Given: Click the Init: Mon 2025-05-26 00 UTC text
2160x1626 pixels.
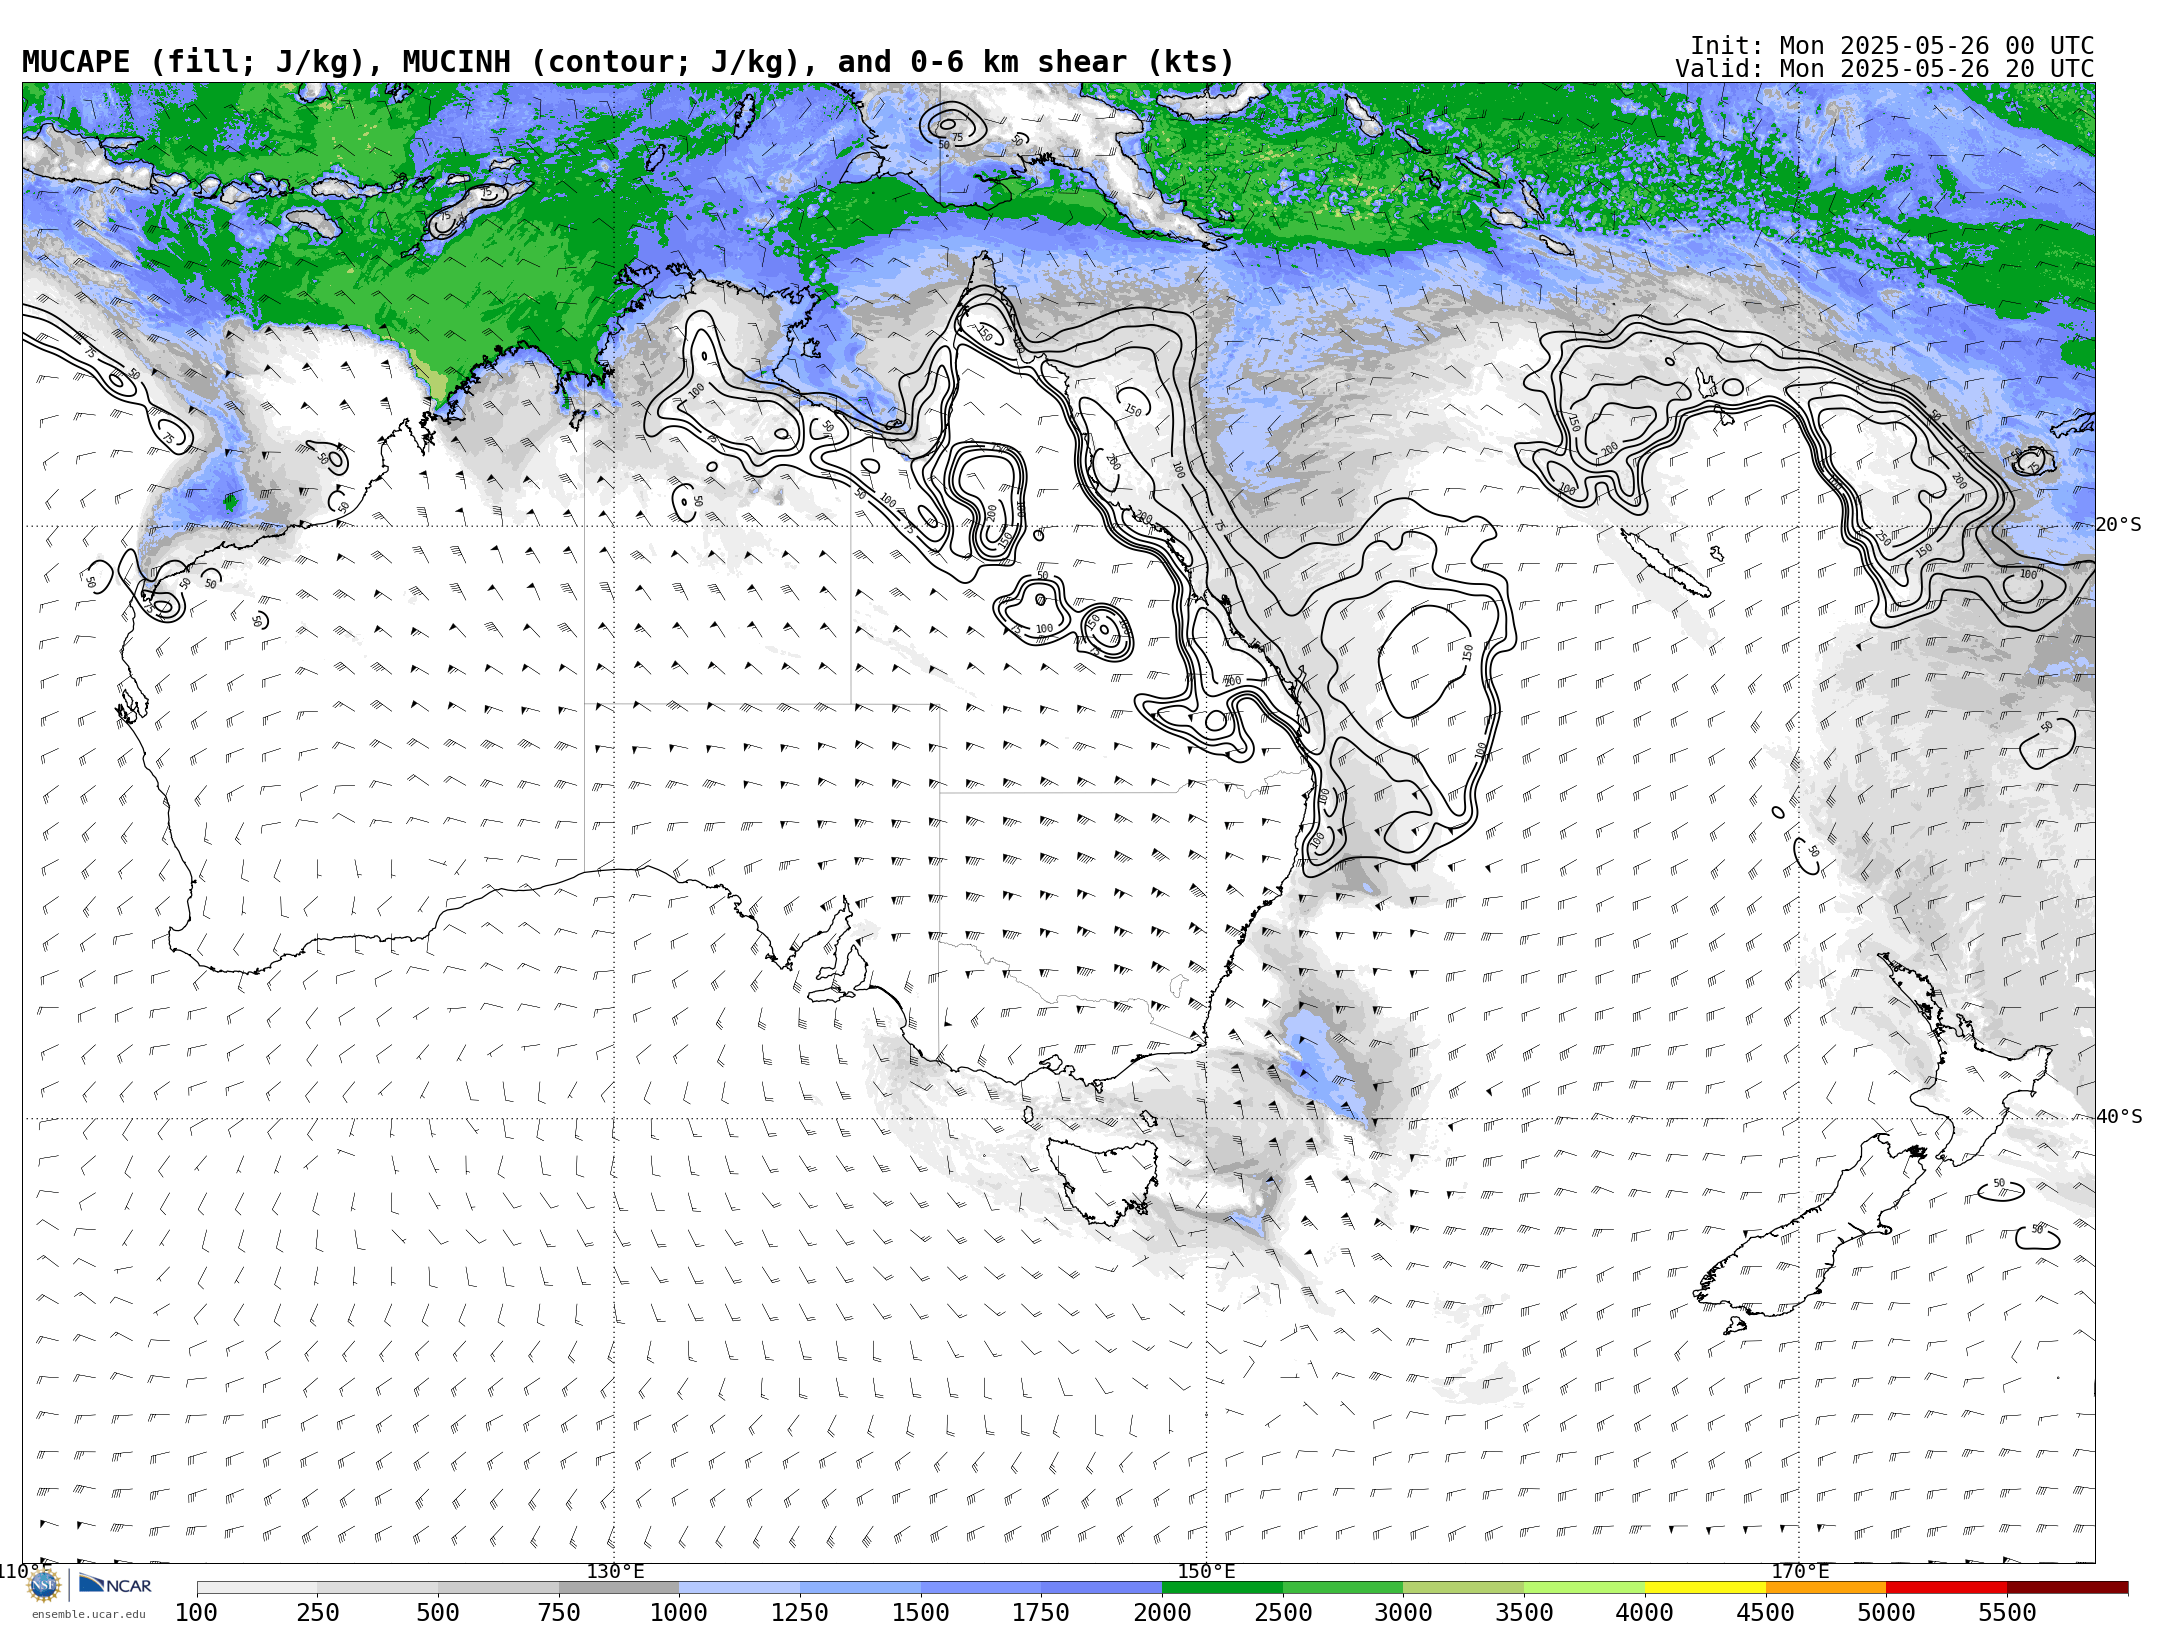Looking at the screenshot, I should click(x=1891, y=46).
